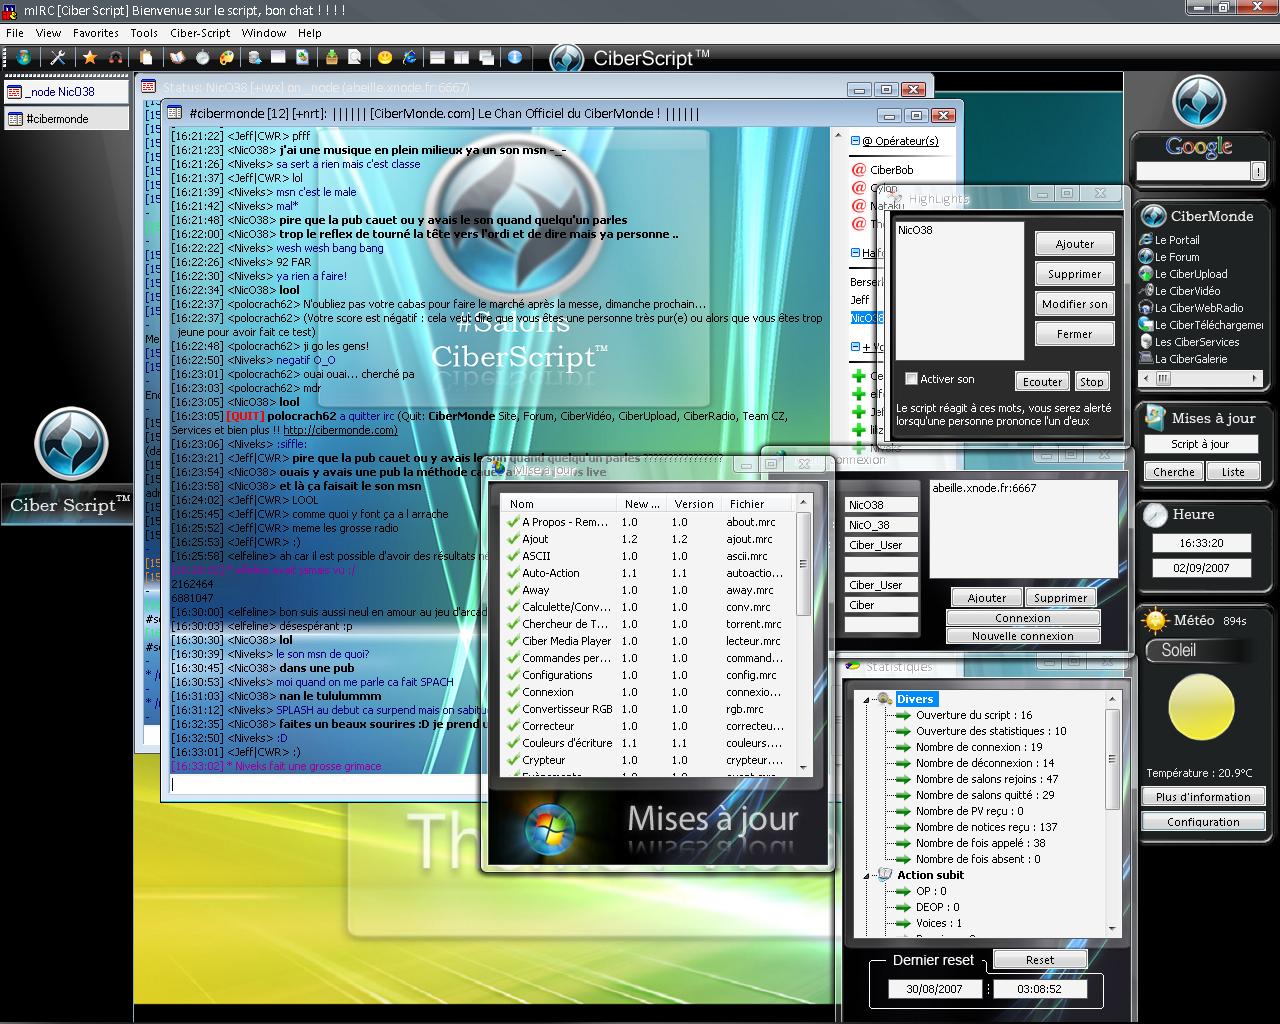Click the clock icon beside Heure

[1155, 515]
